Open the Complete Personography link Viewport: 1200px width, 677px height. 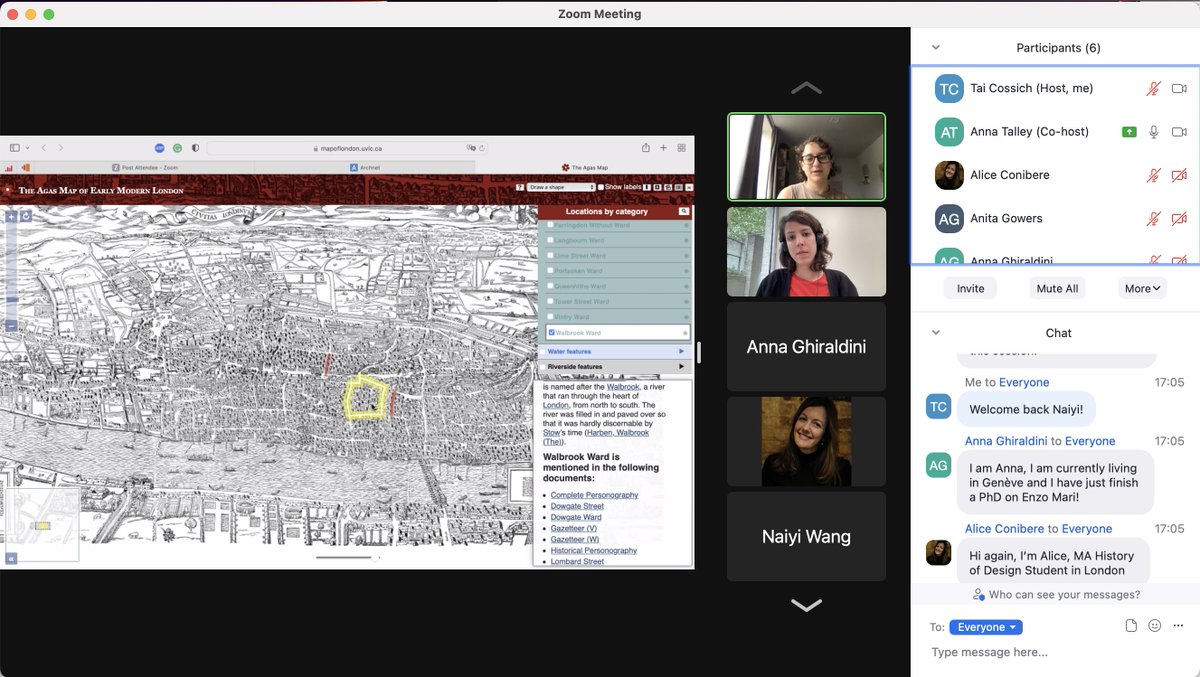click(x=594, y=495)
